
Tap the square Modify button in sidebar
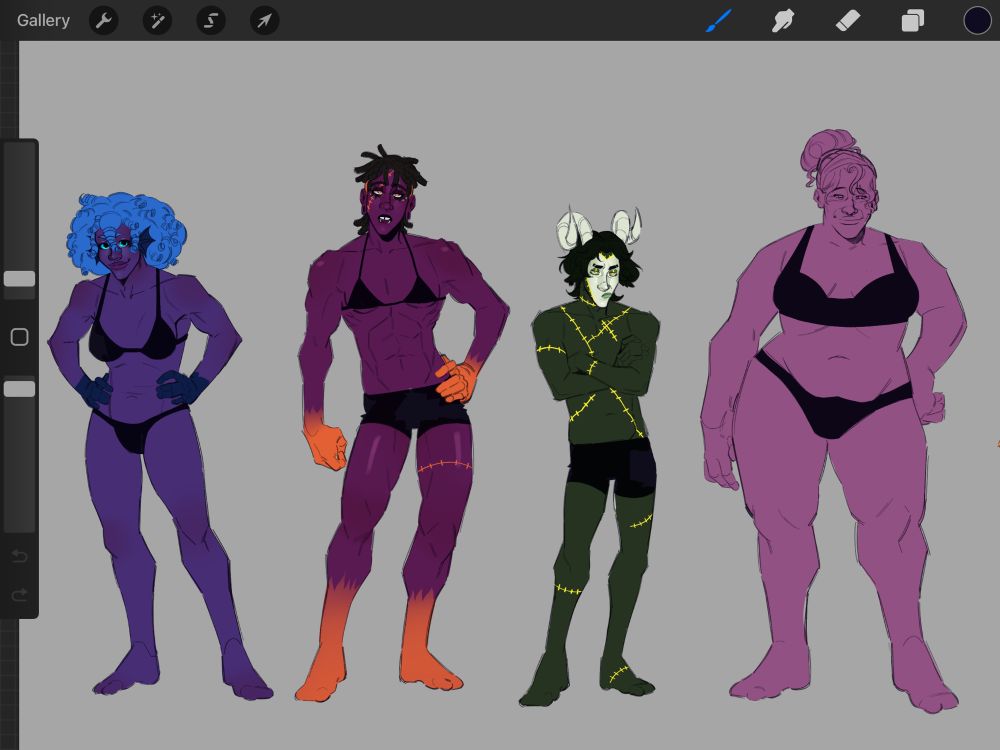coord(20,337)
